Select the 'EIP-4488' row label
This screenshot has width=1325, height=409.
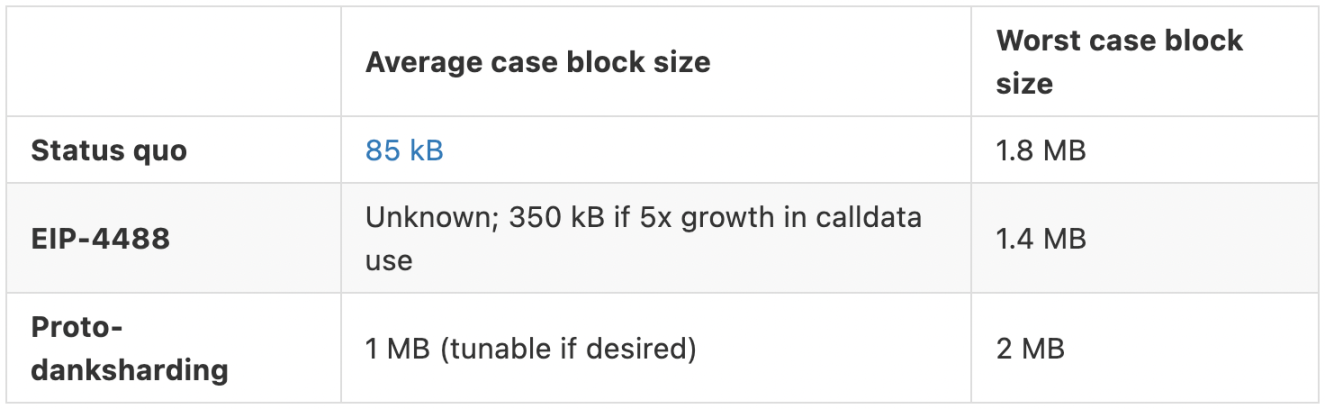tap(100, 239)
